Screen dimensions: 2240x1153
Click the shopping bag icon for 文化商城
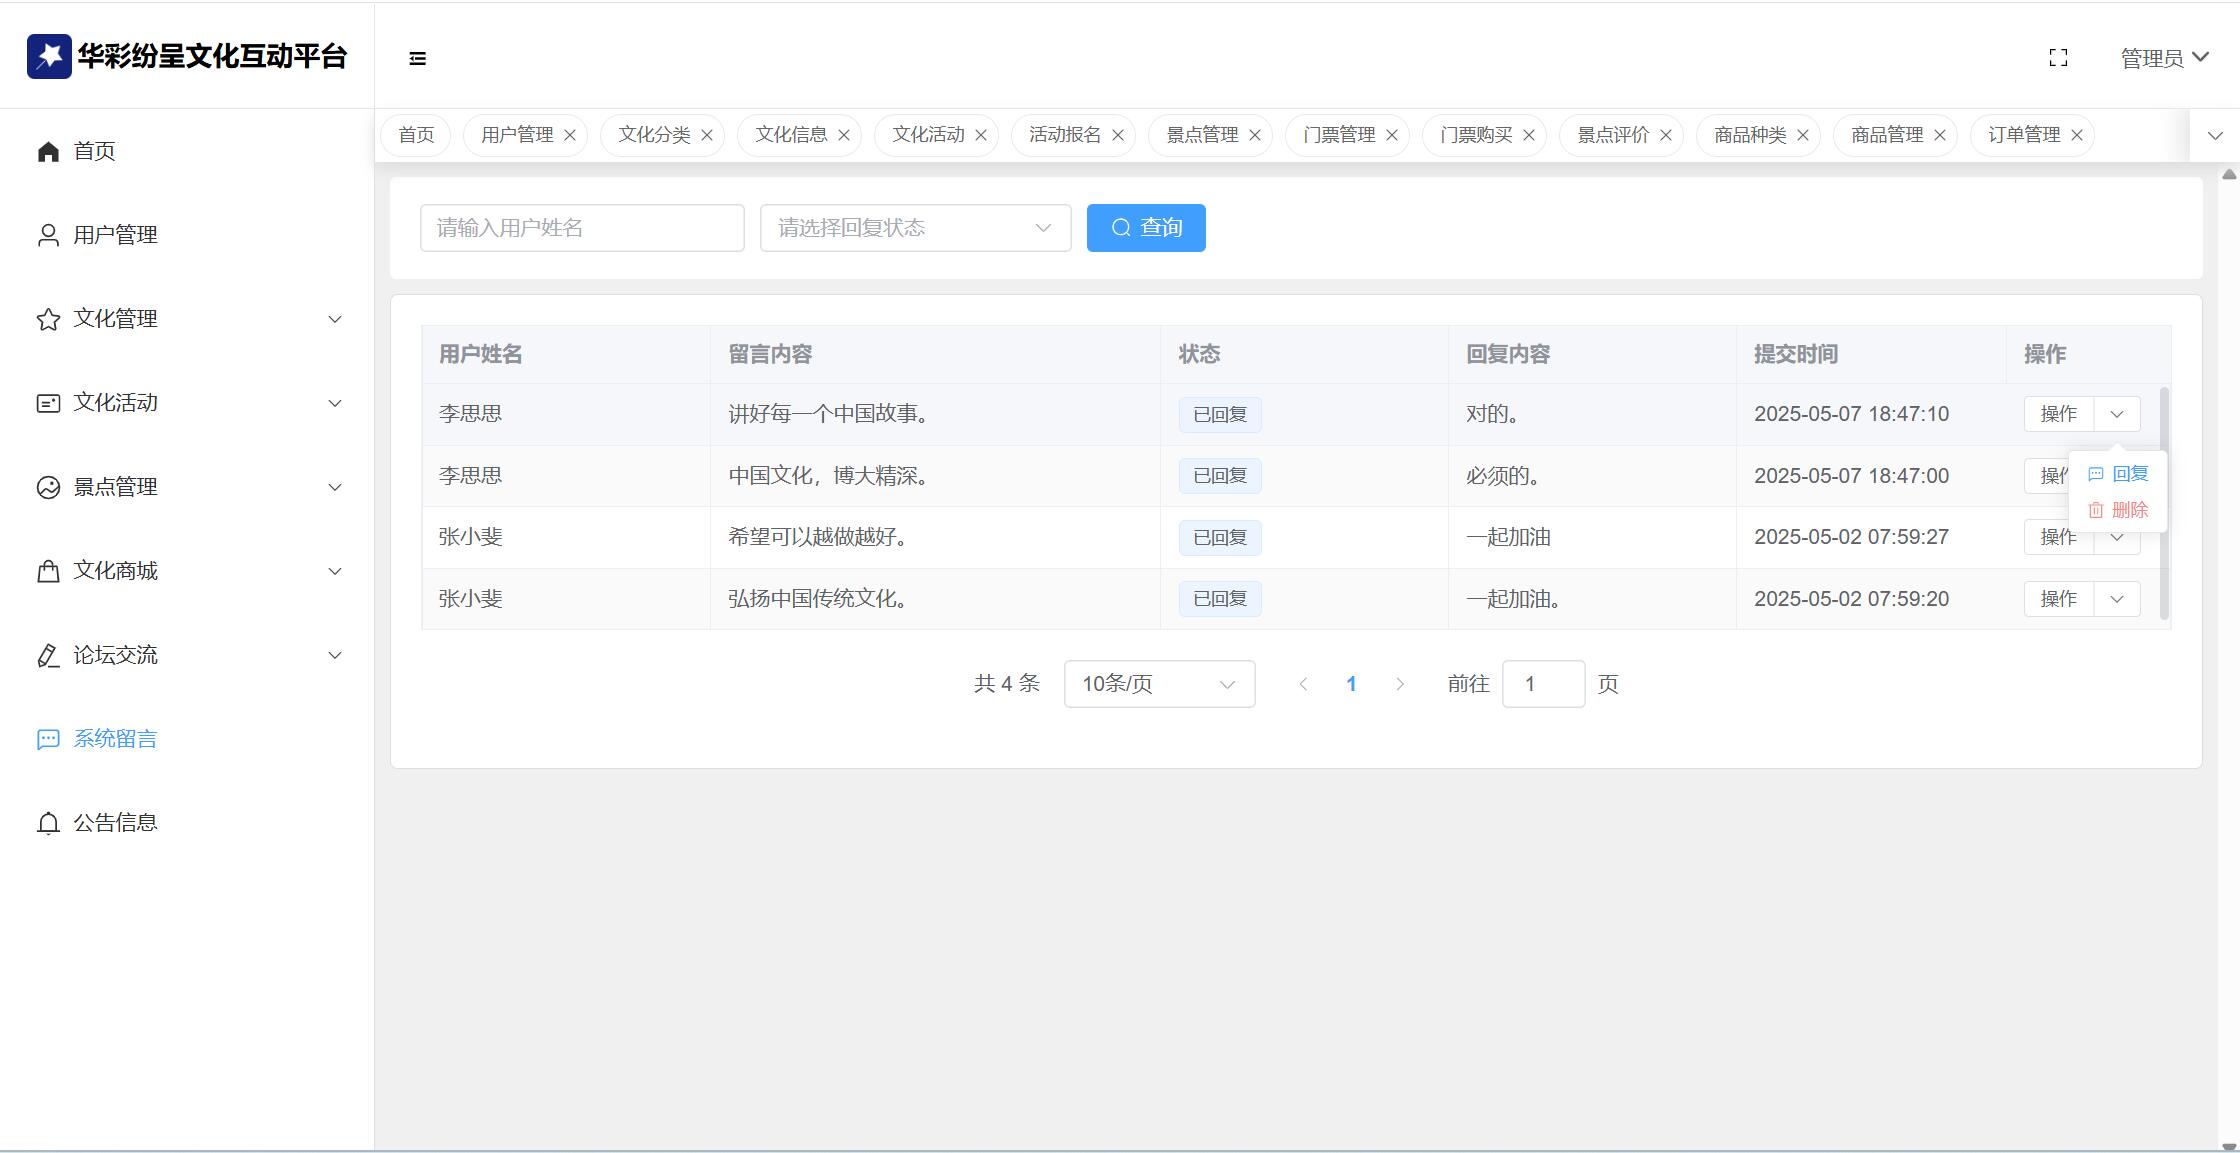48,571
